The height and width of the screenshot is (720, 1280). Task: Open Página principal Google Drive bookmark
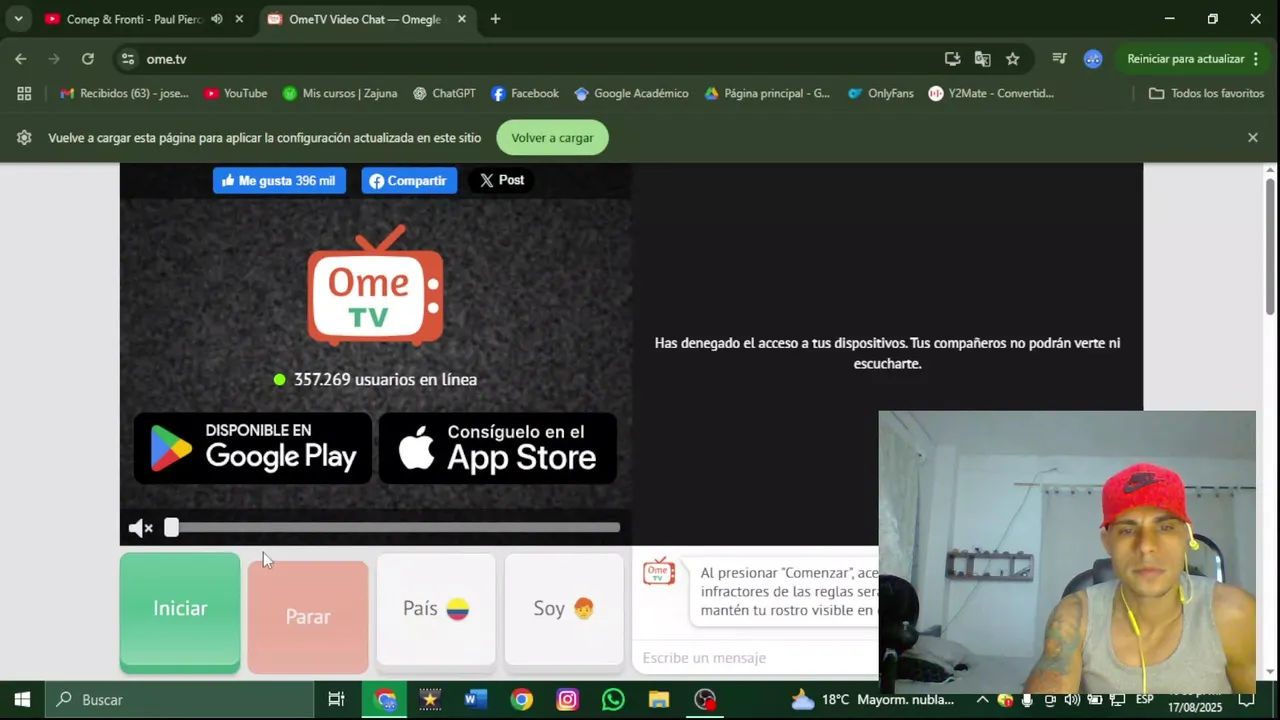coord(767,93)
